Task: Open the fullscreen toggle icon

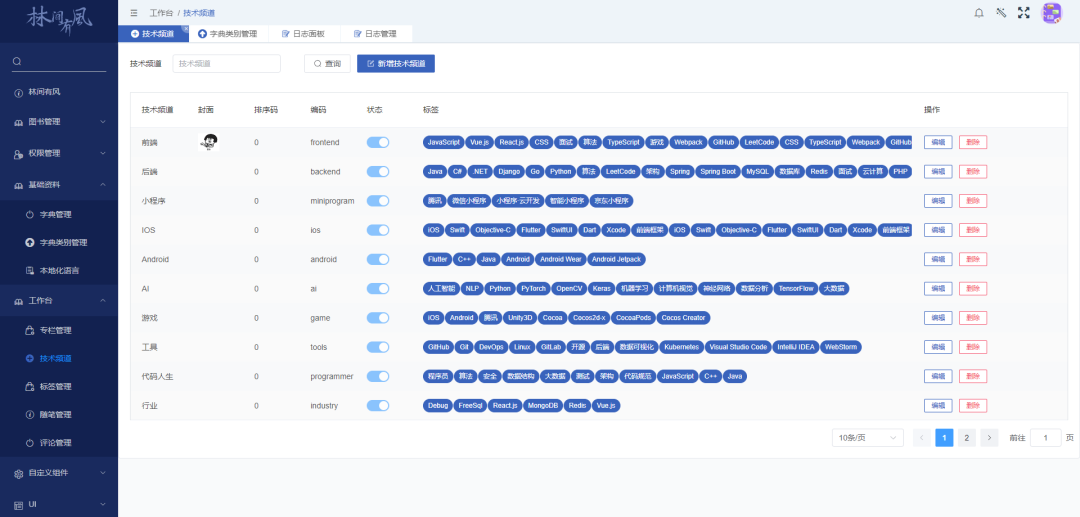Action: click(1023, 12)
